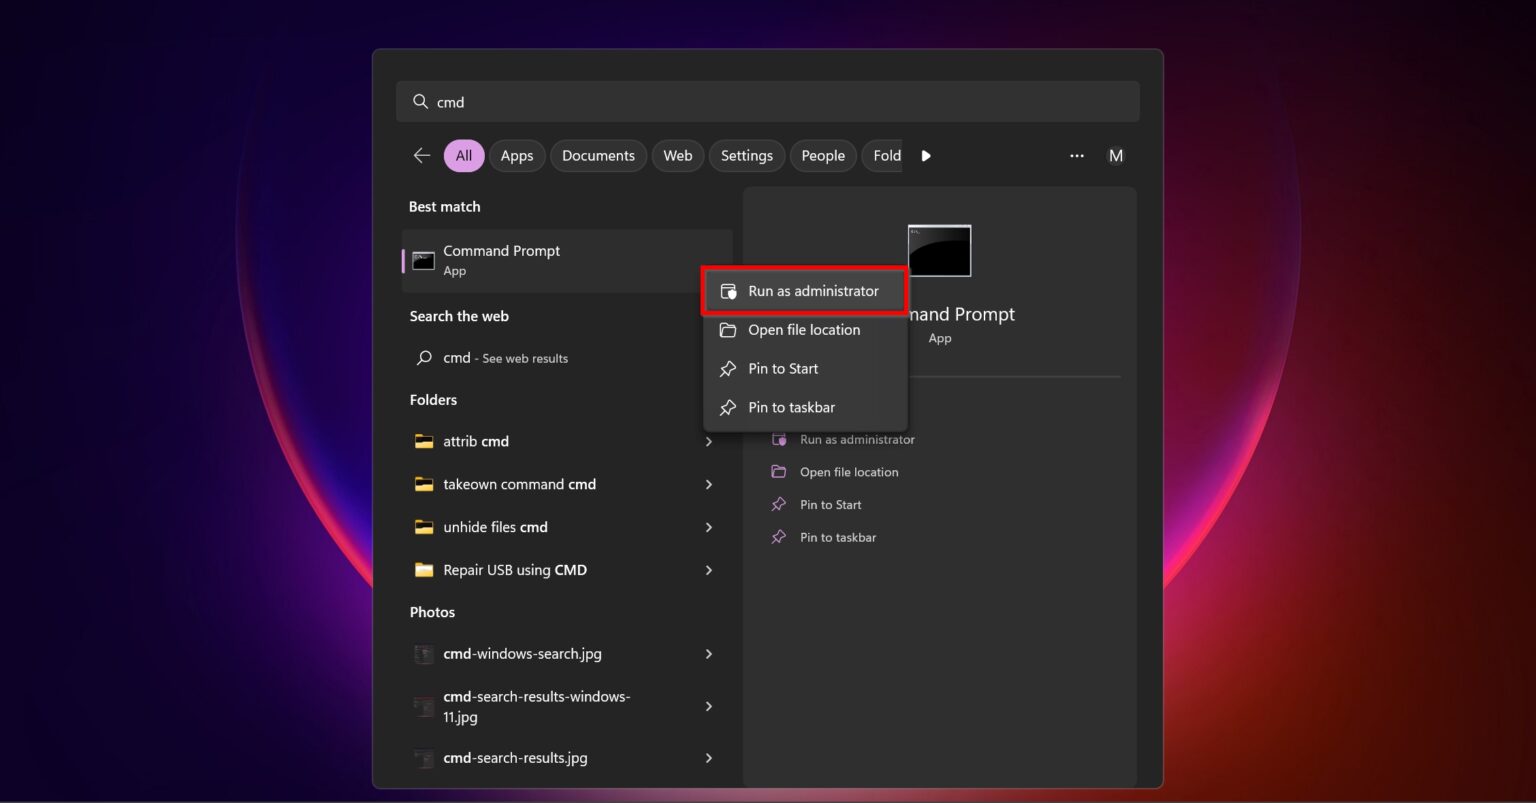Click the M user account avatar
The height and width of the screenshot is (803, 1536).
click(x=1116, y=156)
